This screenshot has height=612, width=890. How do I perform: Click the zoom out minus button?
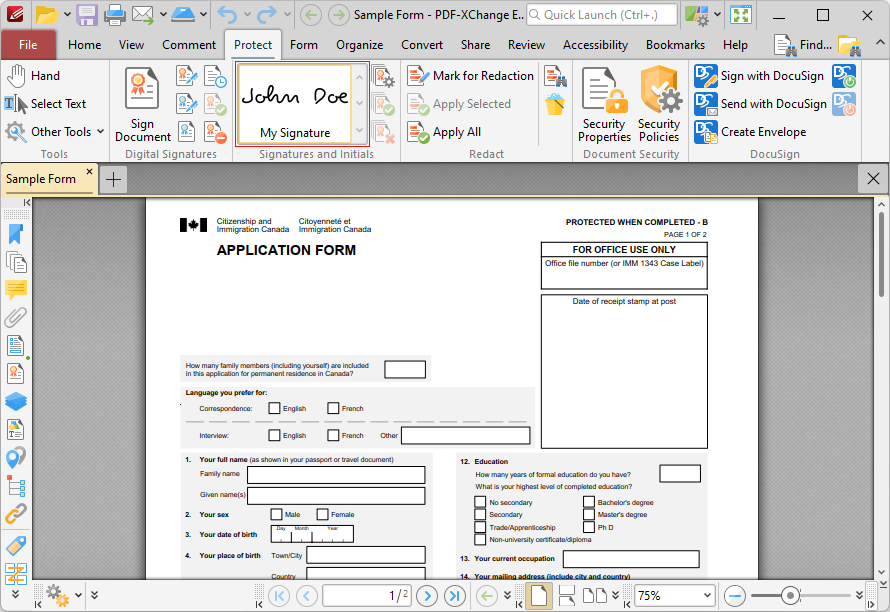pyautogui.click(x=735, y=596)
